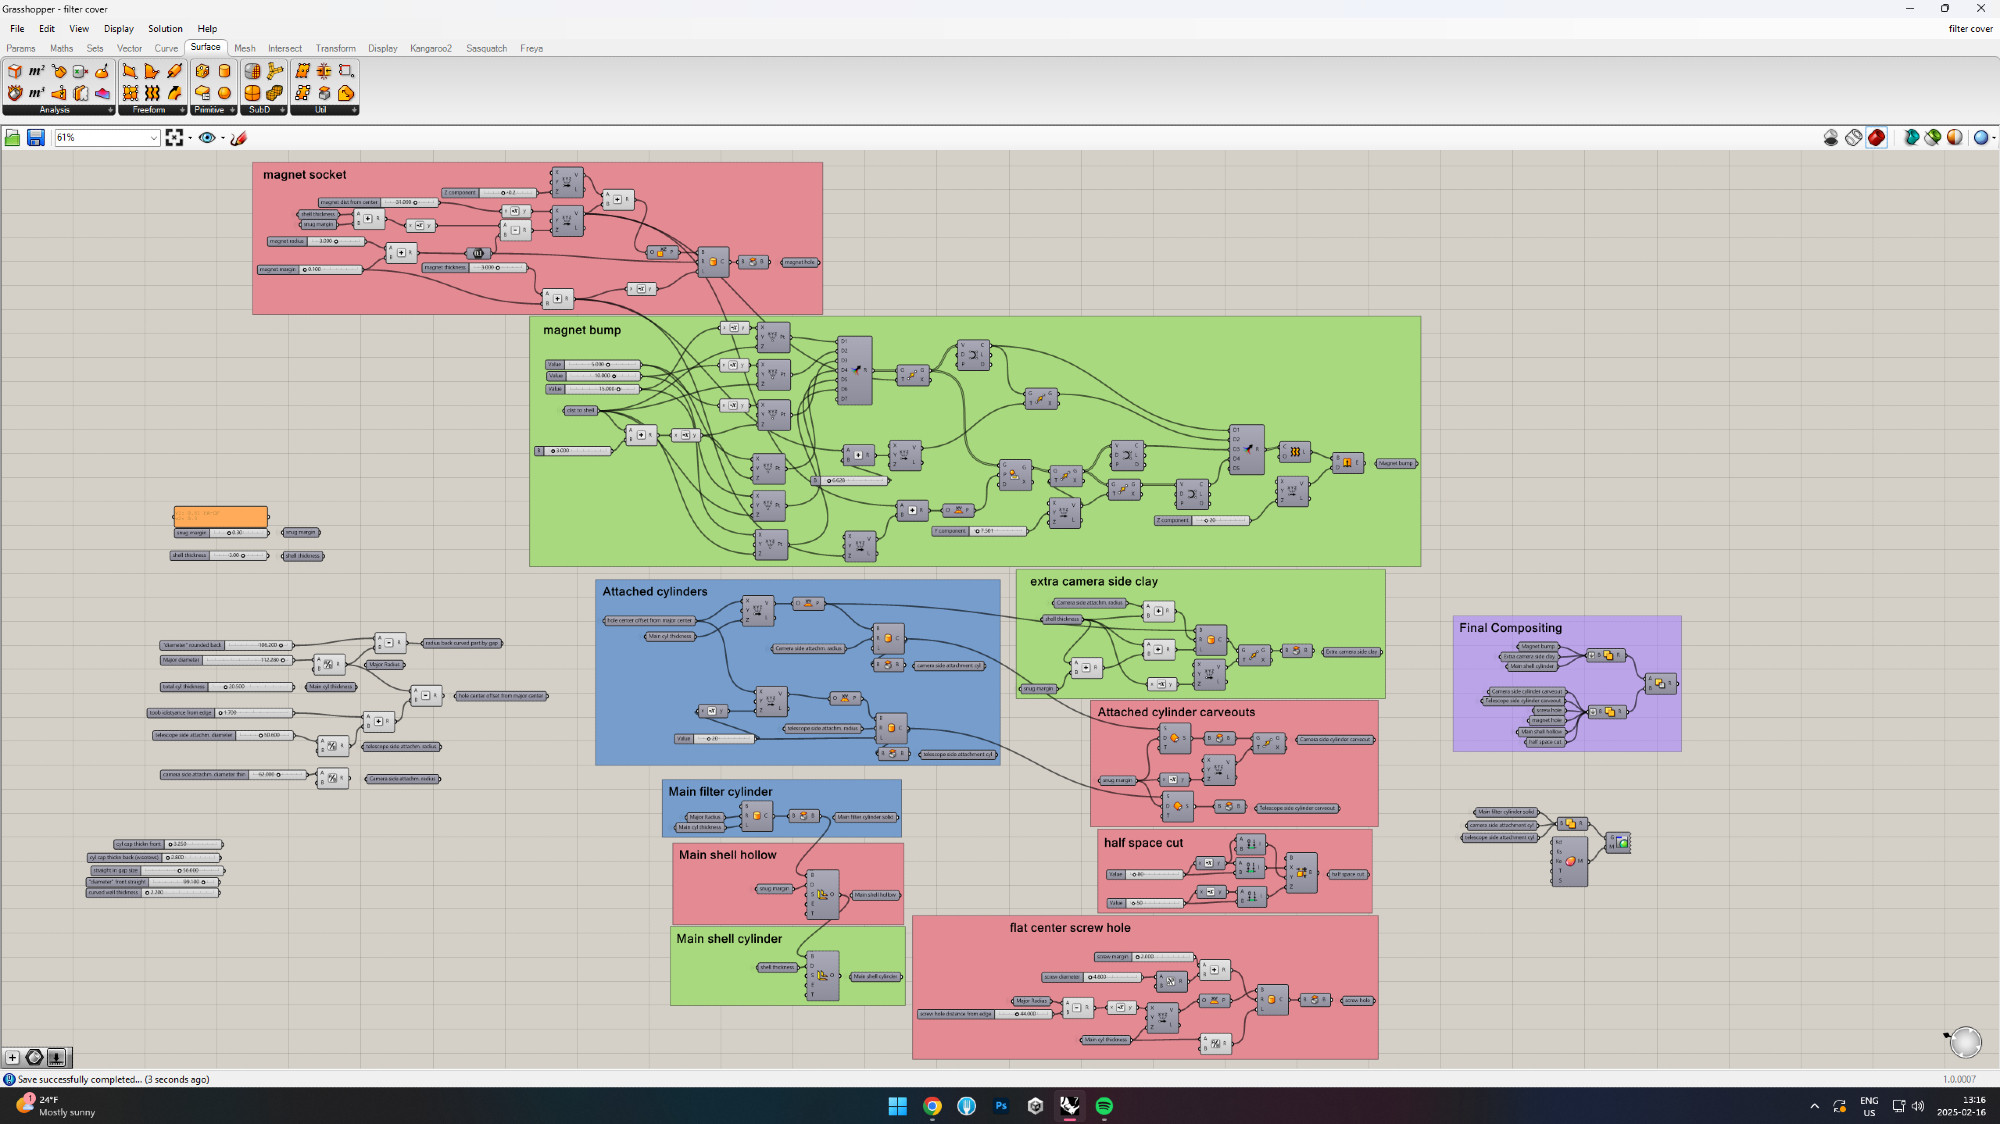2000x1124 pixels.
Task: Select the 4Point Surface freeform icon
Action: 130,71
